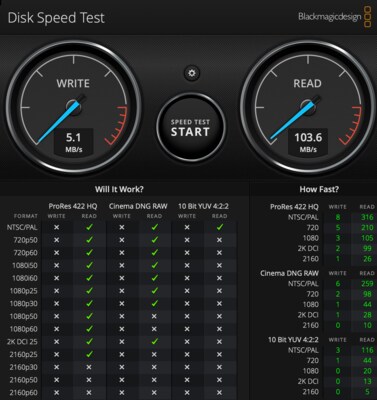Click the green checkmark for NTSC/PAL ProRes read
377x400 pixels.
click(89, 227)
